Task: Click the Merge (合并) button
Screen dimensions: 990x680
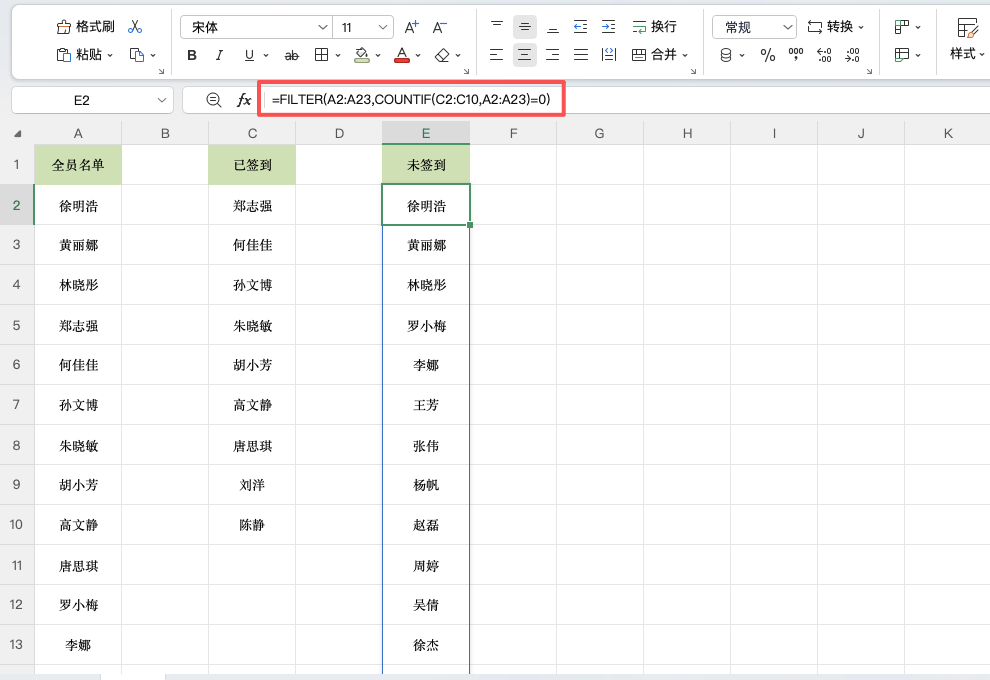Action: click(x=654, y=55)
